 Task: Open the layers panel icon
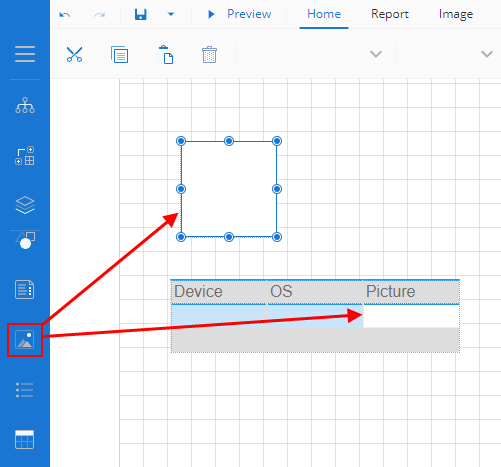[25, 205]
